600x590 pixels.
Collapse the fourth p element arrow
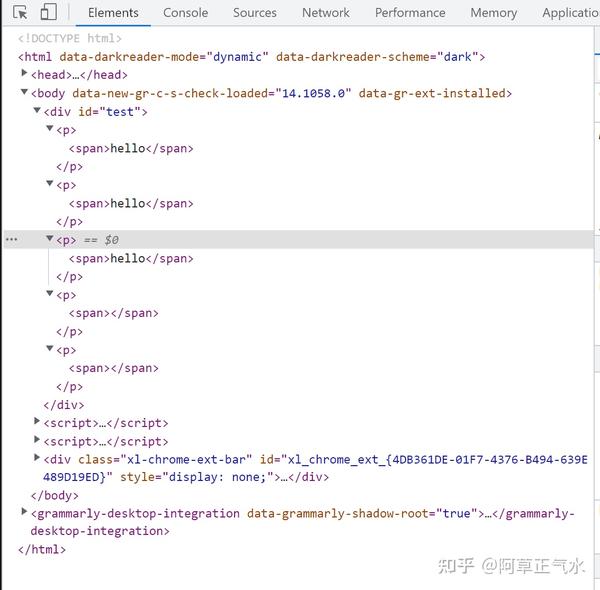point(50,293)
